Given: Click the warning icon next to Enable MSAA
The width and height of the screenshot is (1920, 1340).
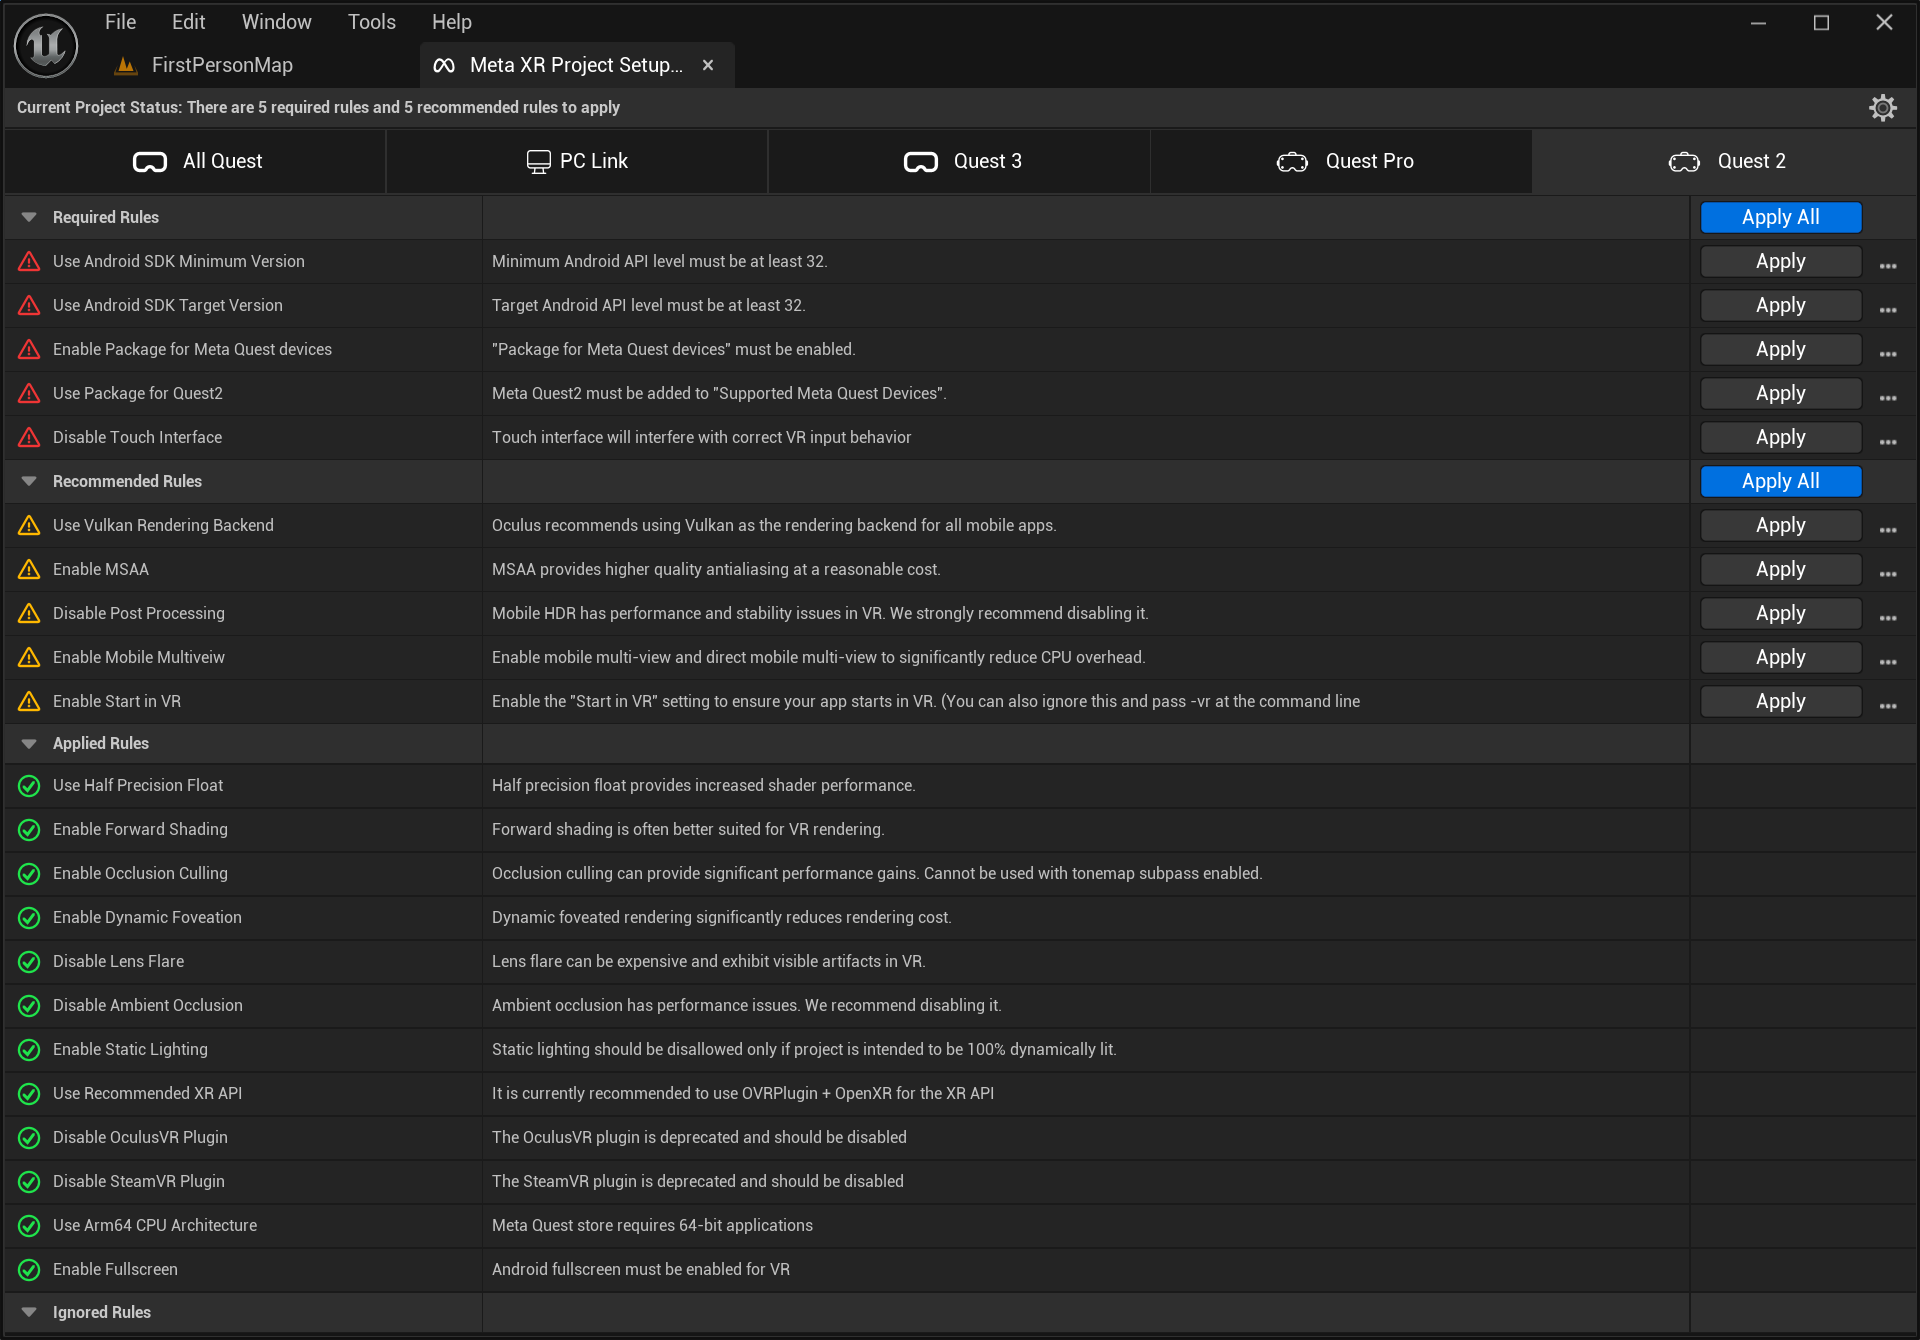Looking at the screenshot, I should tap(28, 569).
